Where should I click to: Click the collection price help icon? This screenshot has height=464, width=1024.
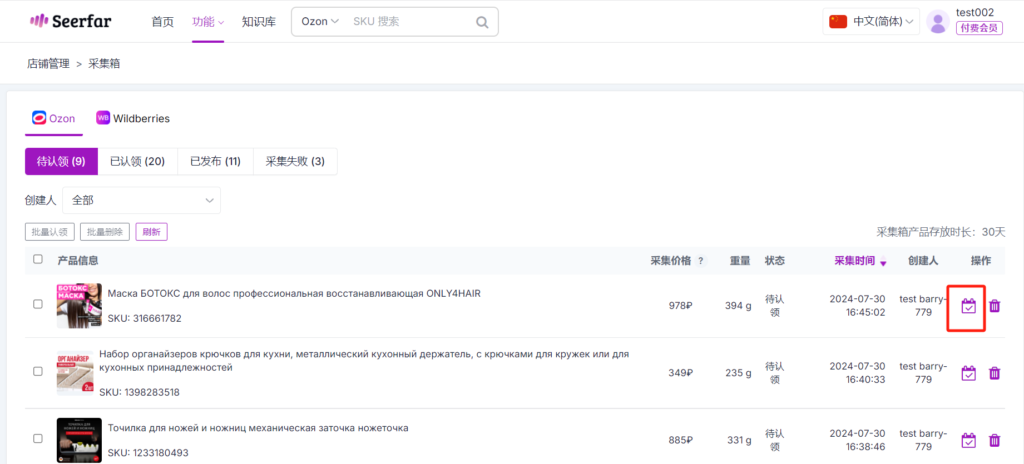[x=701, y=261]
